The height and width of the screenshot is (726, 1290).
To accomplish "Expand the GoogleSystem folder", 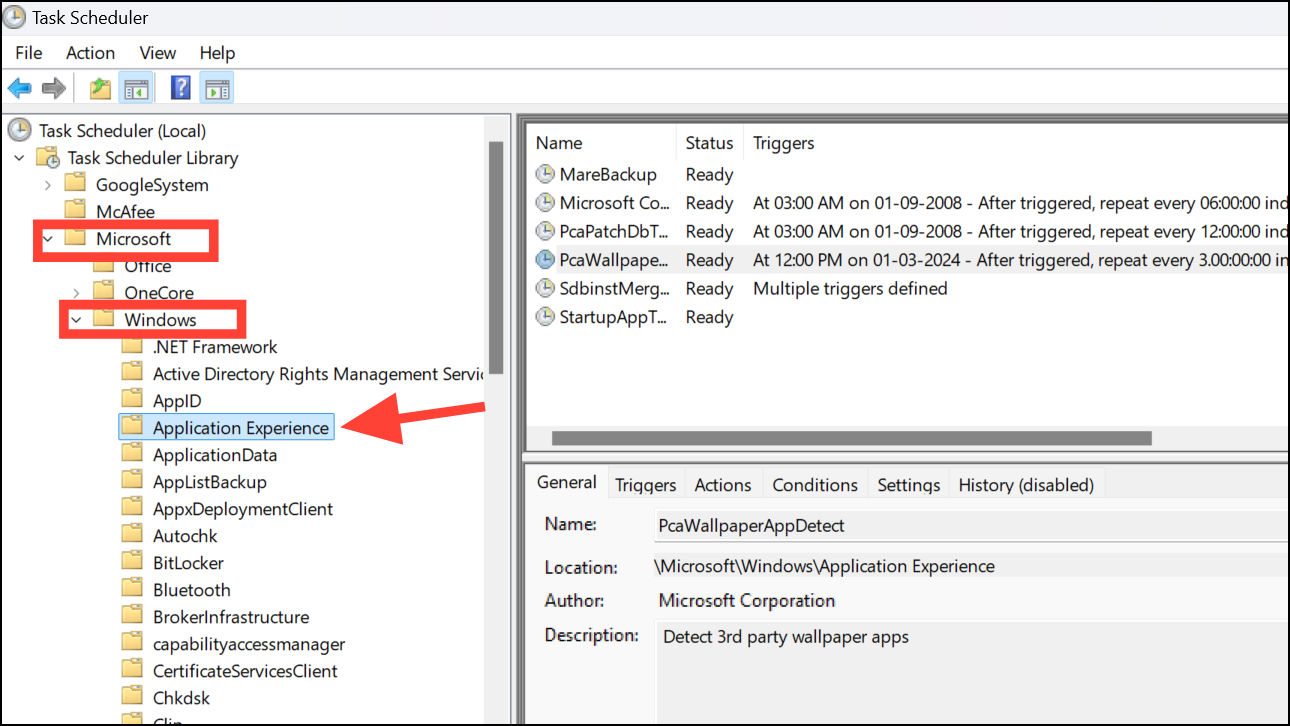I will [48, 185].
